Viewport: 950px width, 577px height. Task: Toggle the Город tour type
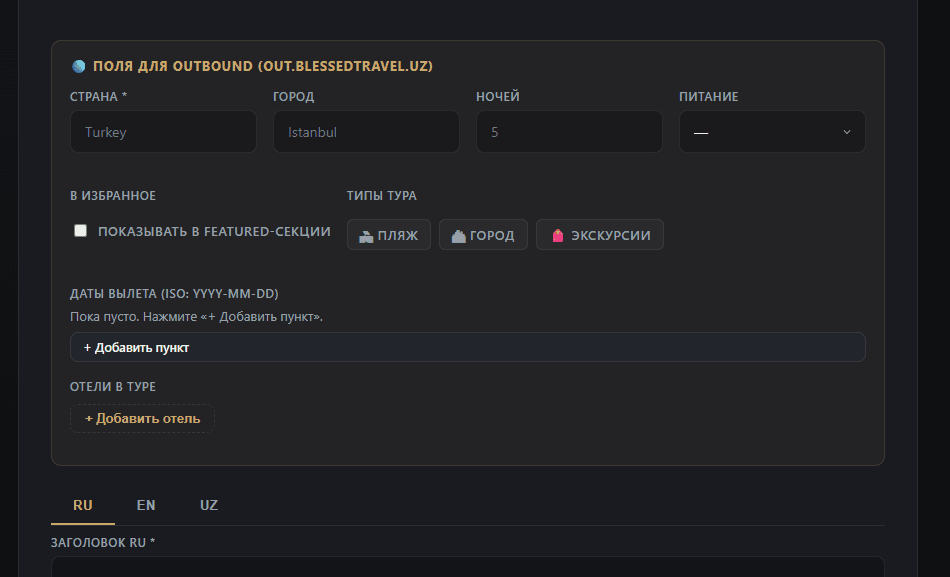point(483,235)
